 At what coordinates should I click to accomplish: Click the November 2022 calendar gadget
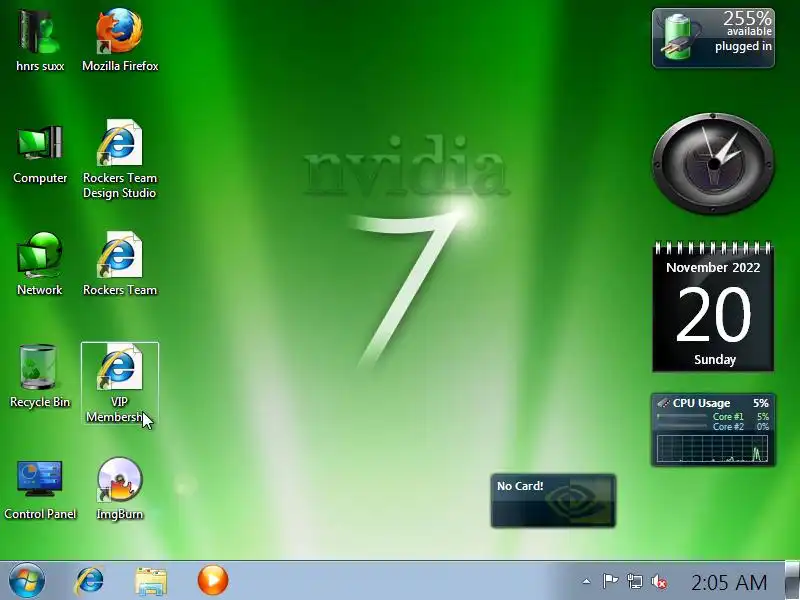tap(713, 306)
